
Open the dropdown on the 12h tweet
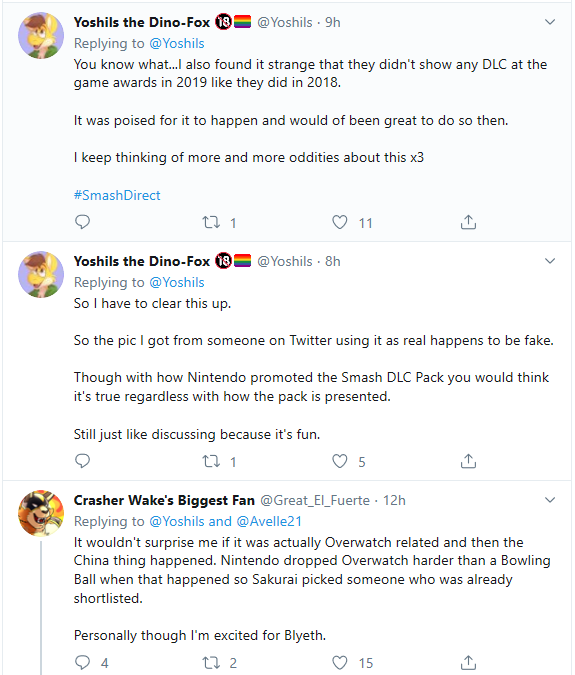550,500
